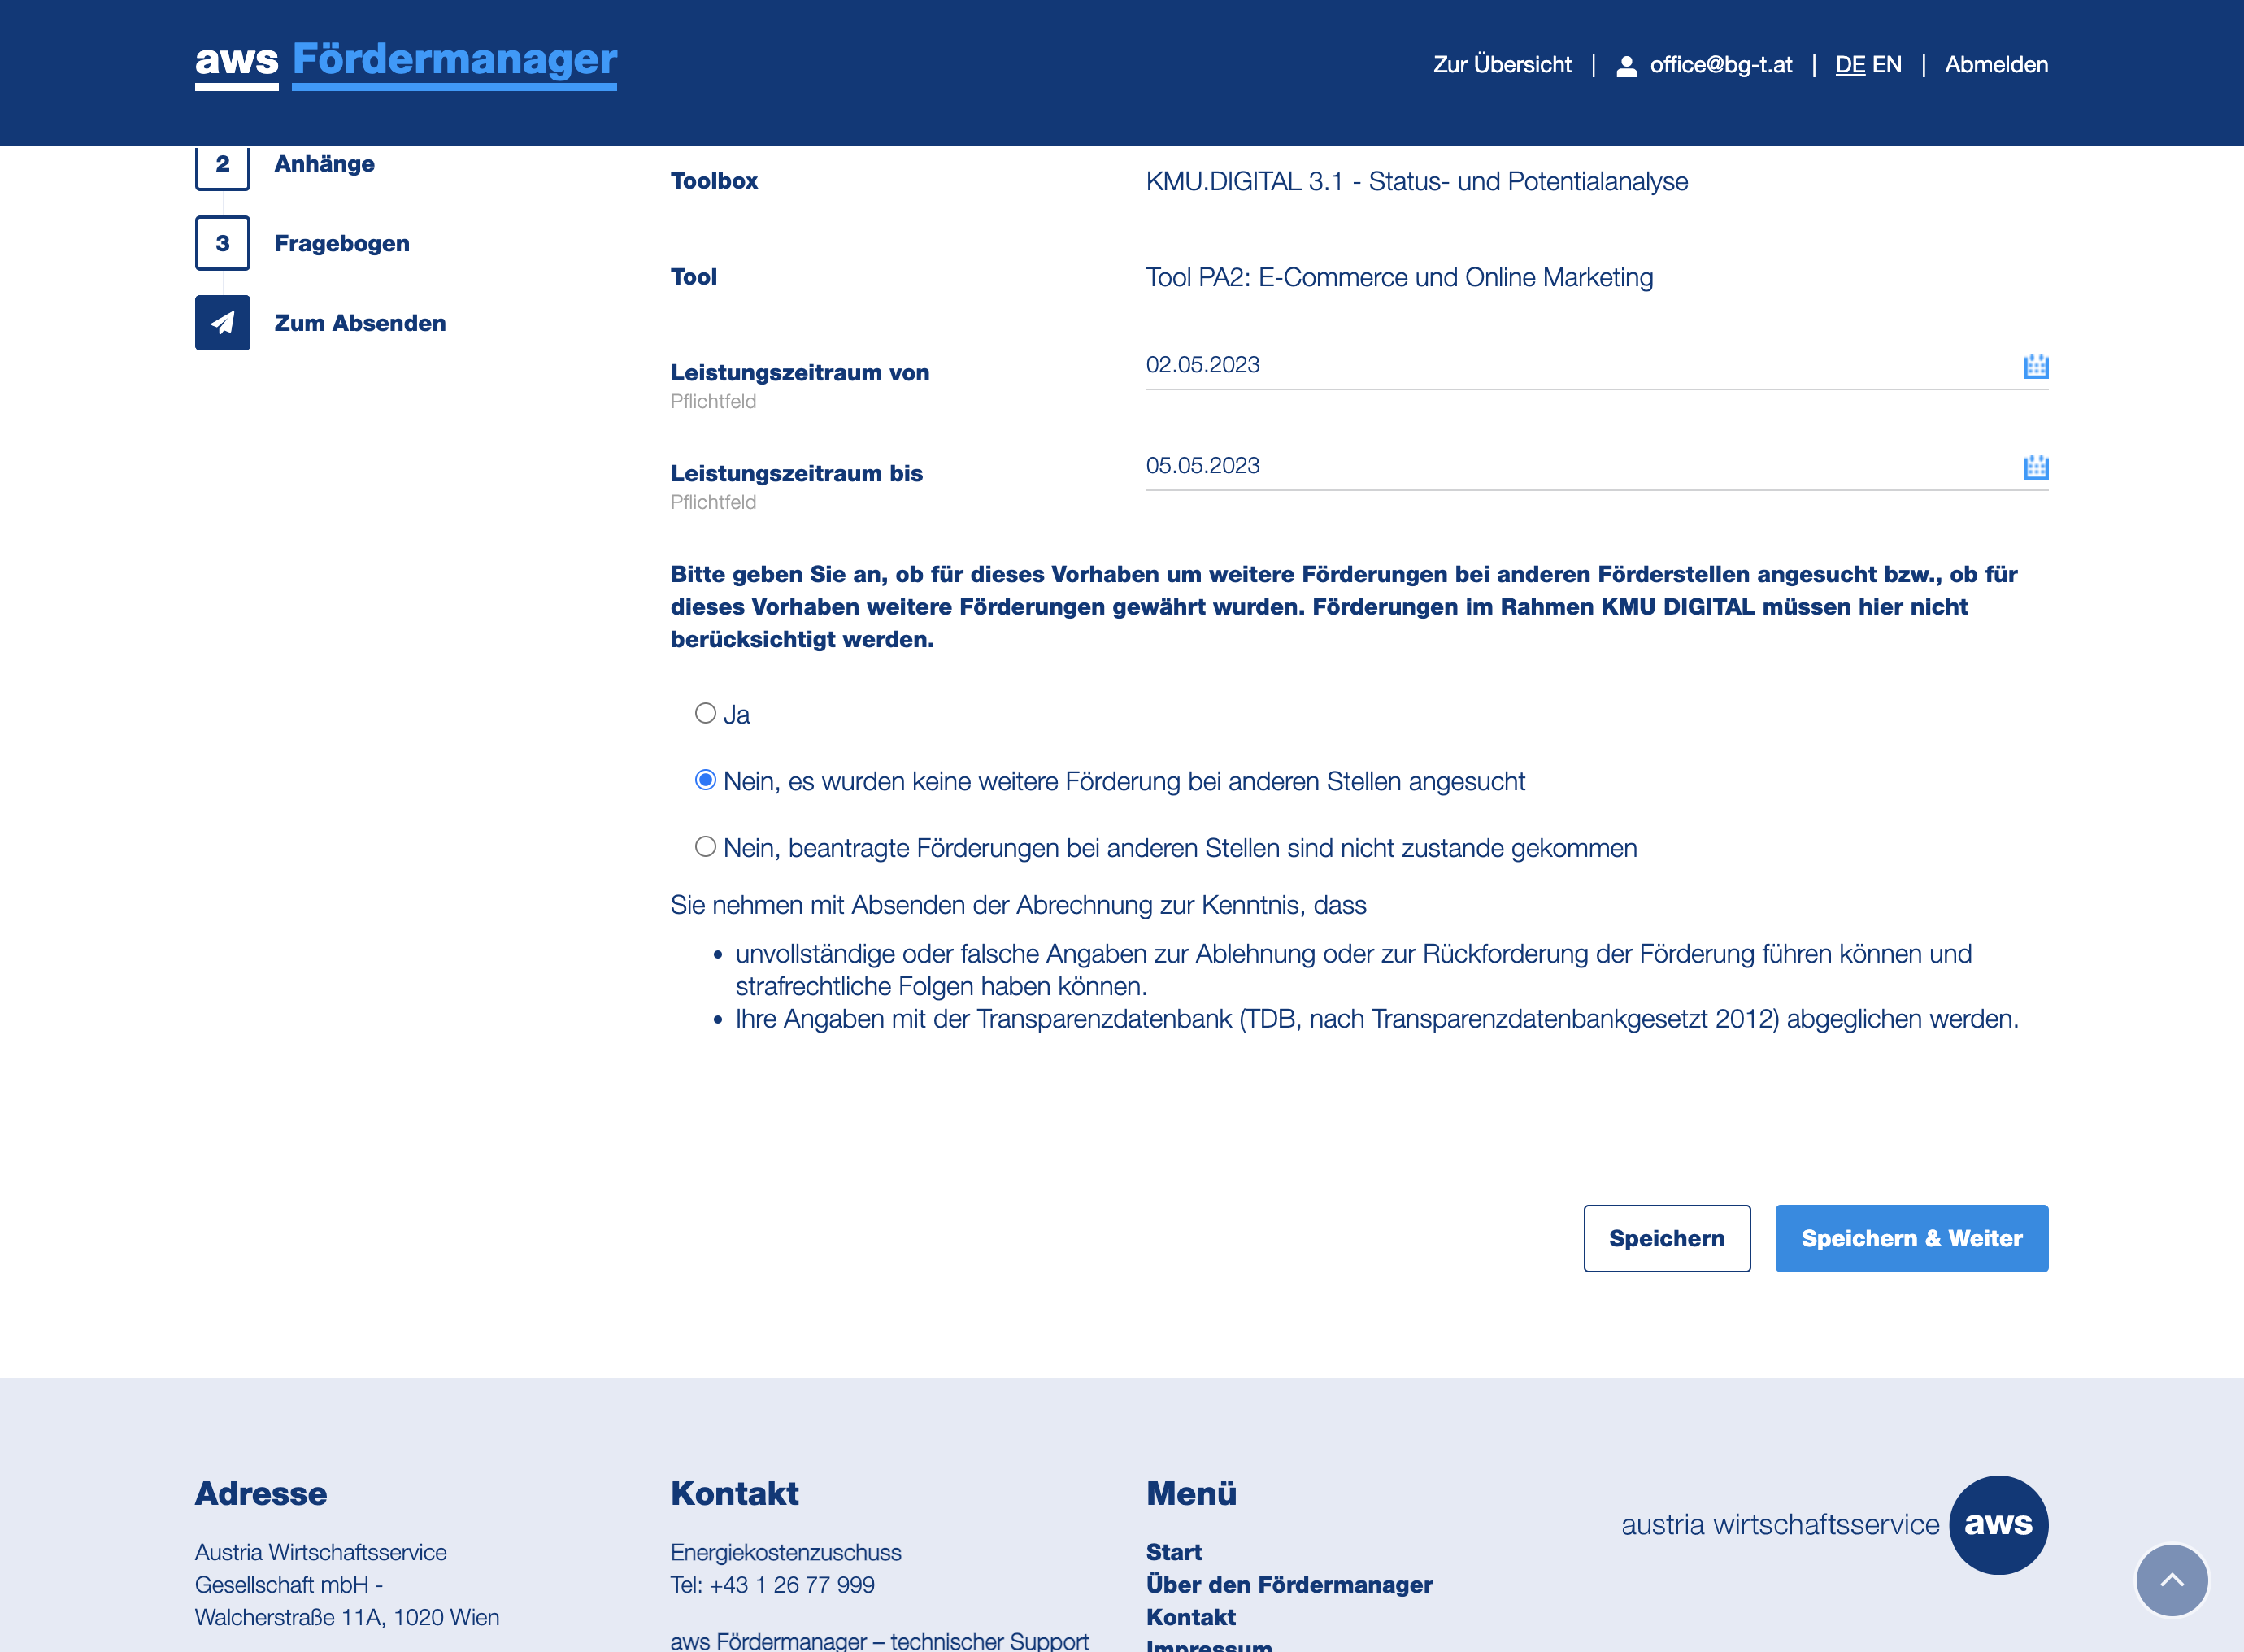Select the Ja radio button

705,713
